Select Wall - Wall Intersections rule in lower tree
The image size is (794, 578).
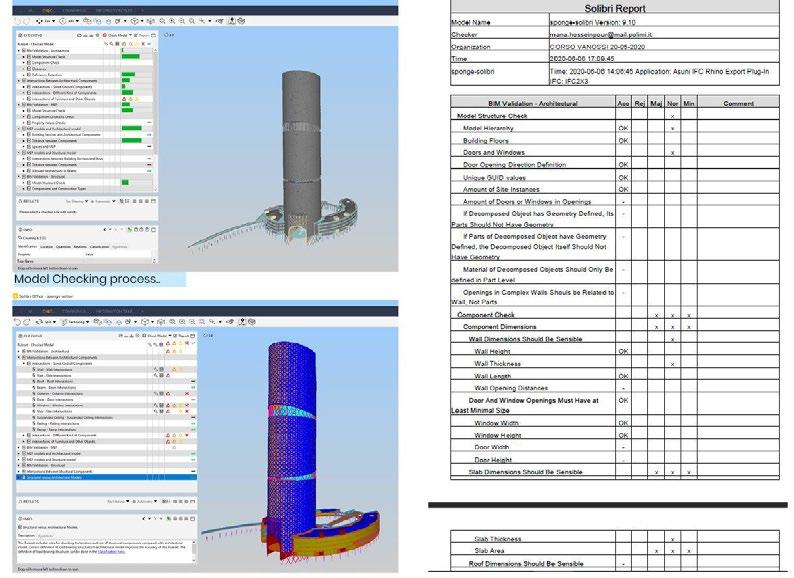[x=55, y=369]
